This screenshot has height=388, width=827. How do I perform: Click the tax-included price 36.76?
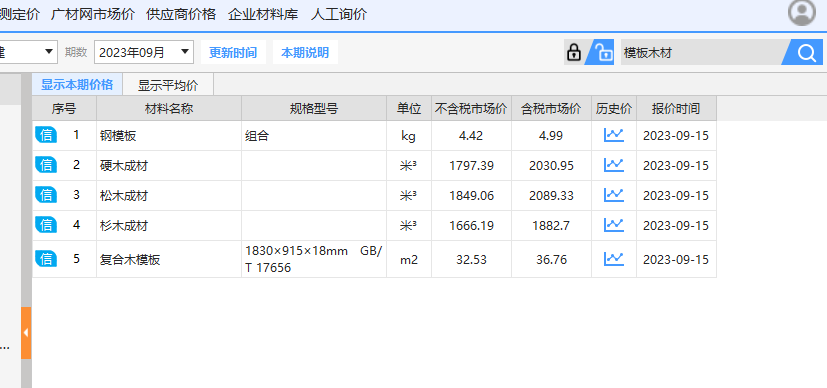pos(551,259)
